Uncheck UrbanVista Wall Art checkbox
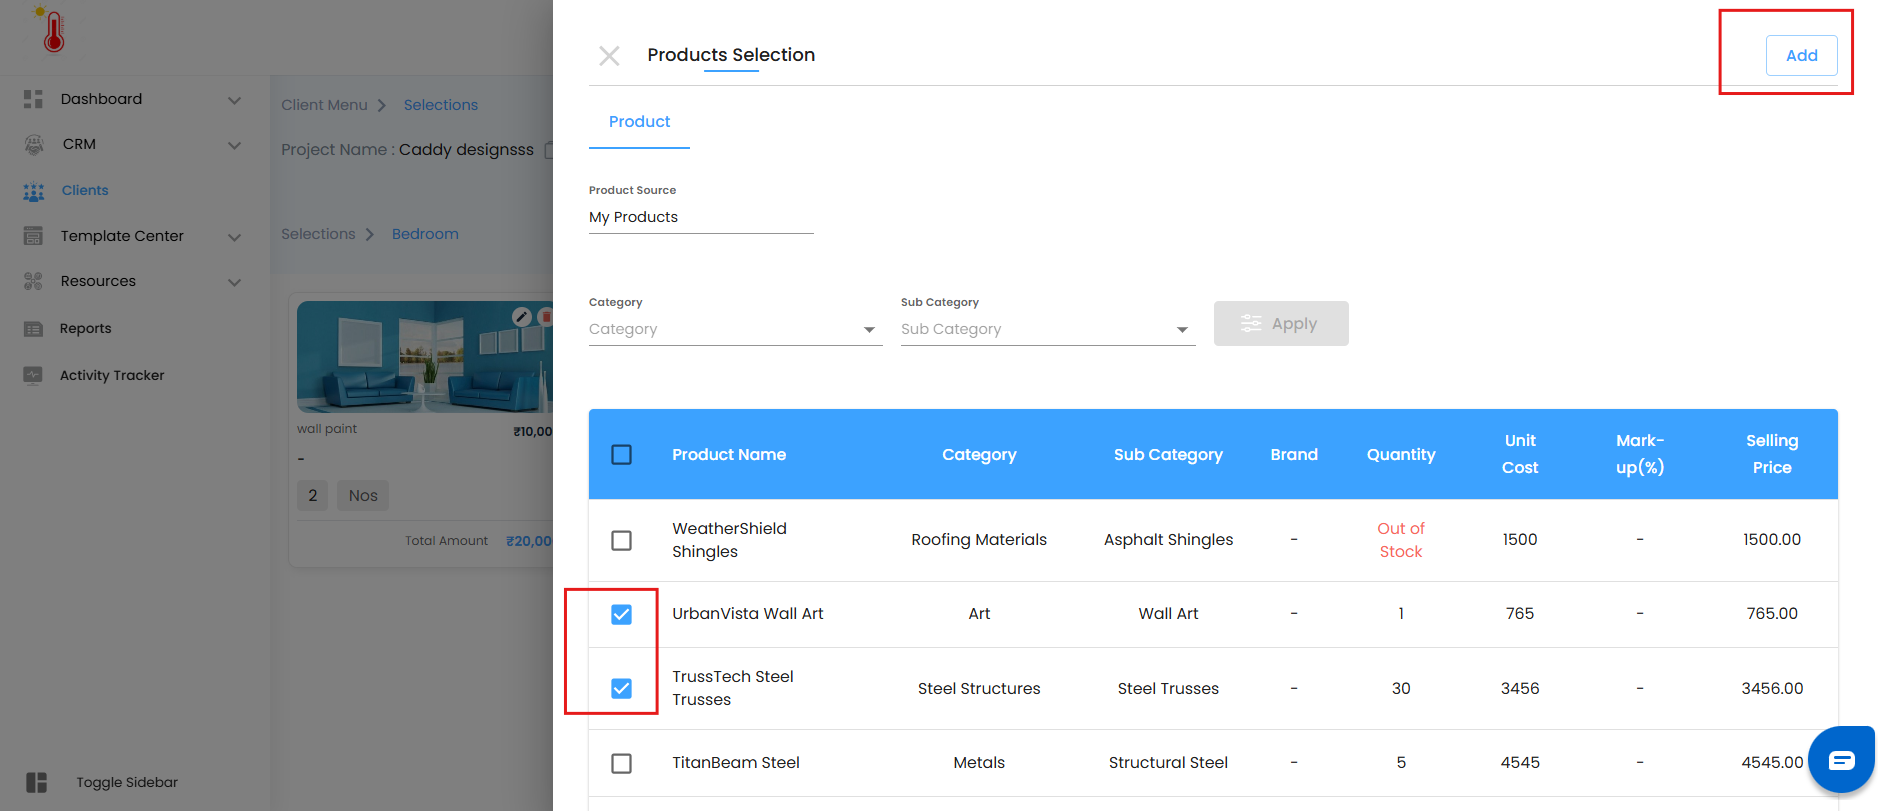The image size is (1878, 811). click(x=621, y=614)
